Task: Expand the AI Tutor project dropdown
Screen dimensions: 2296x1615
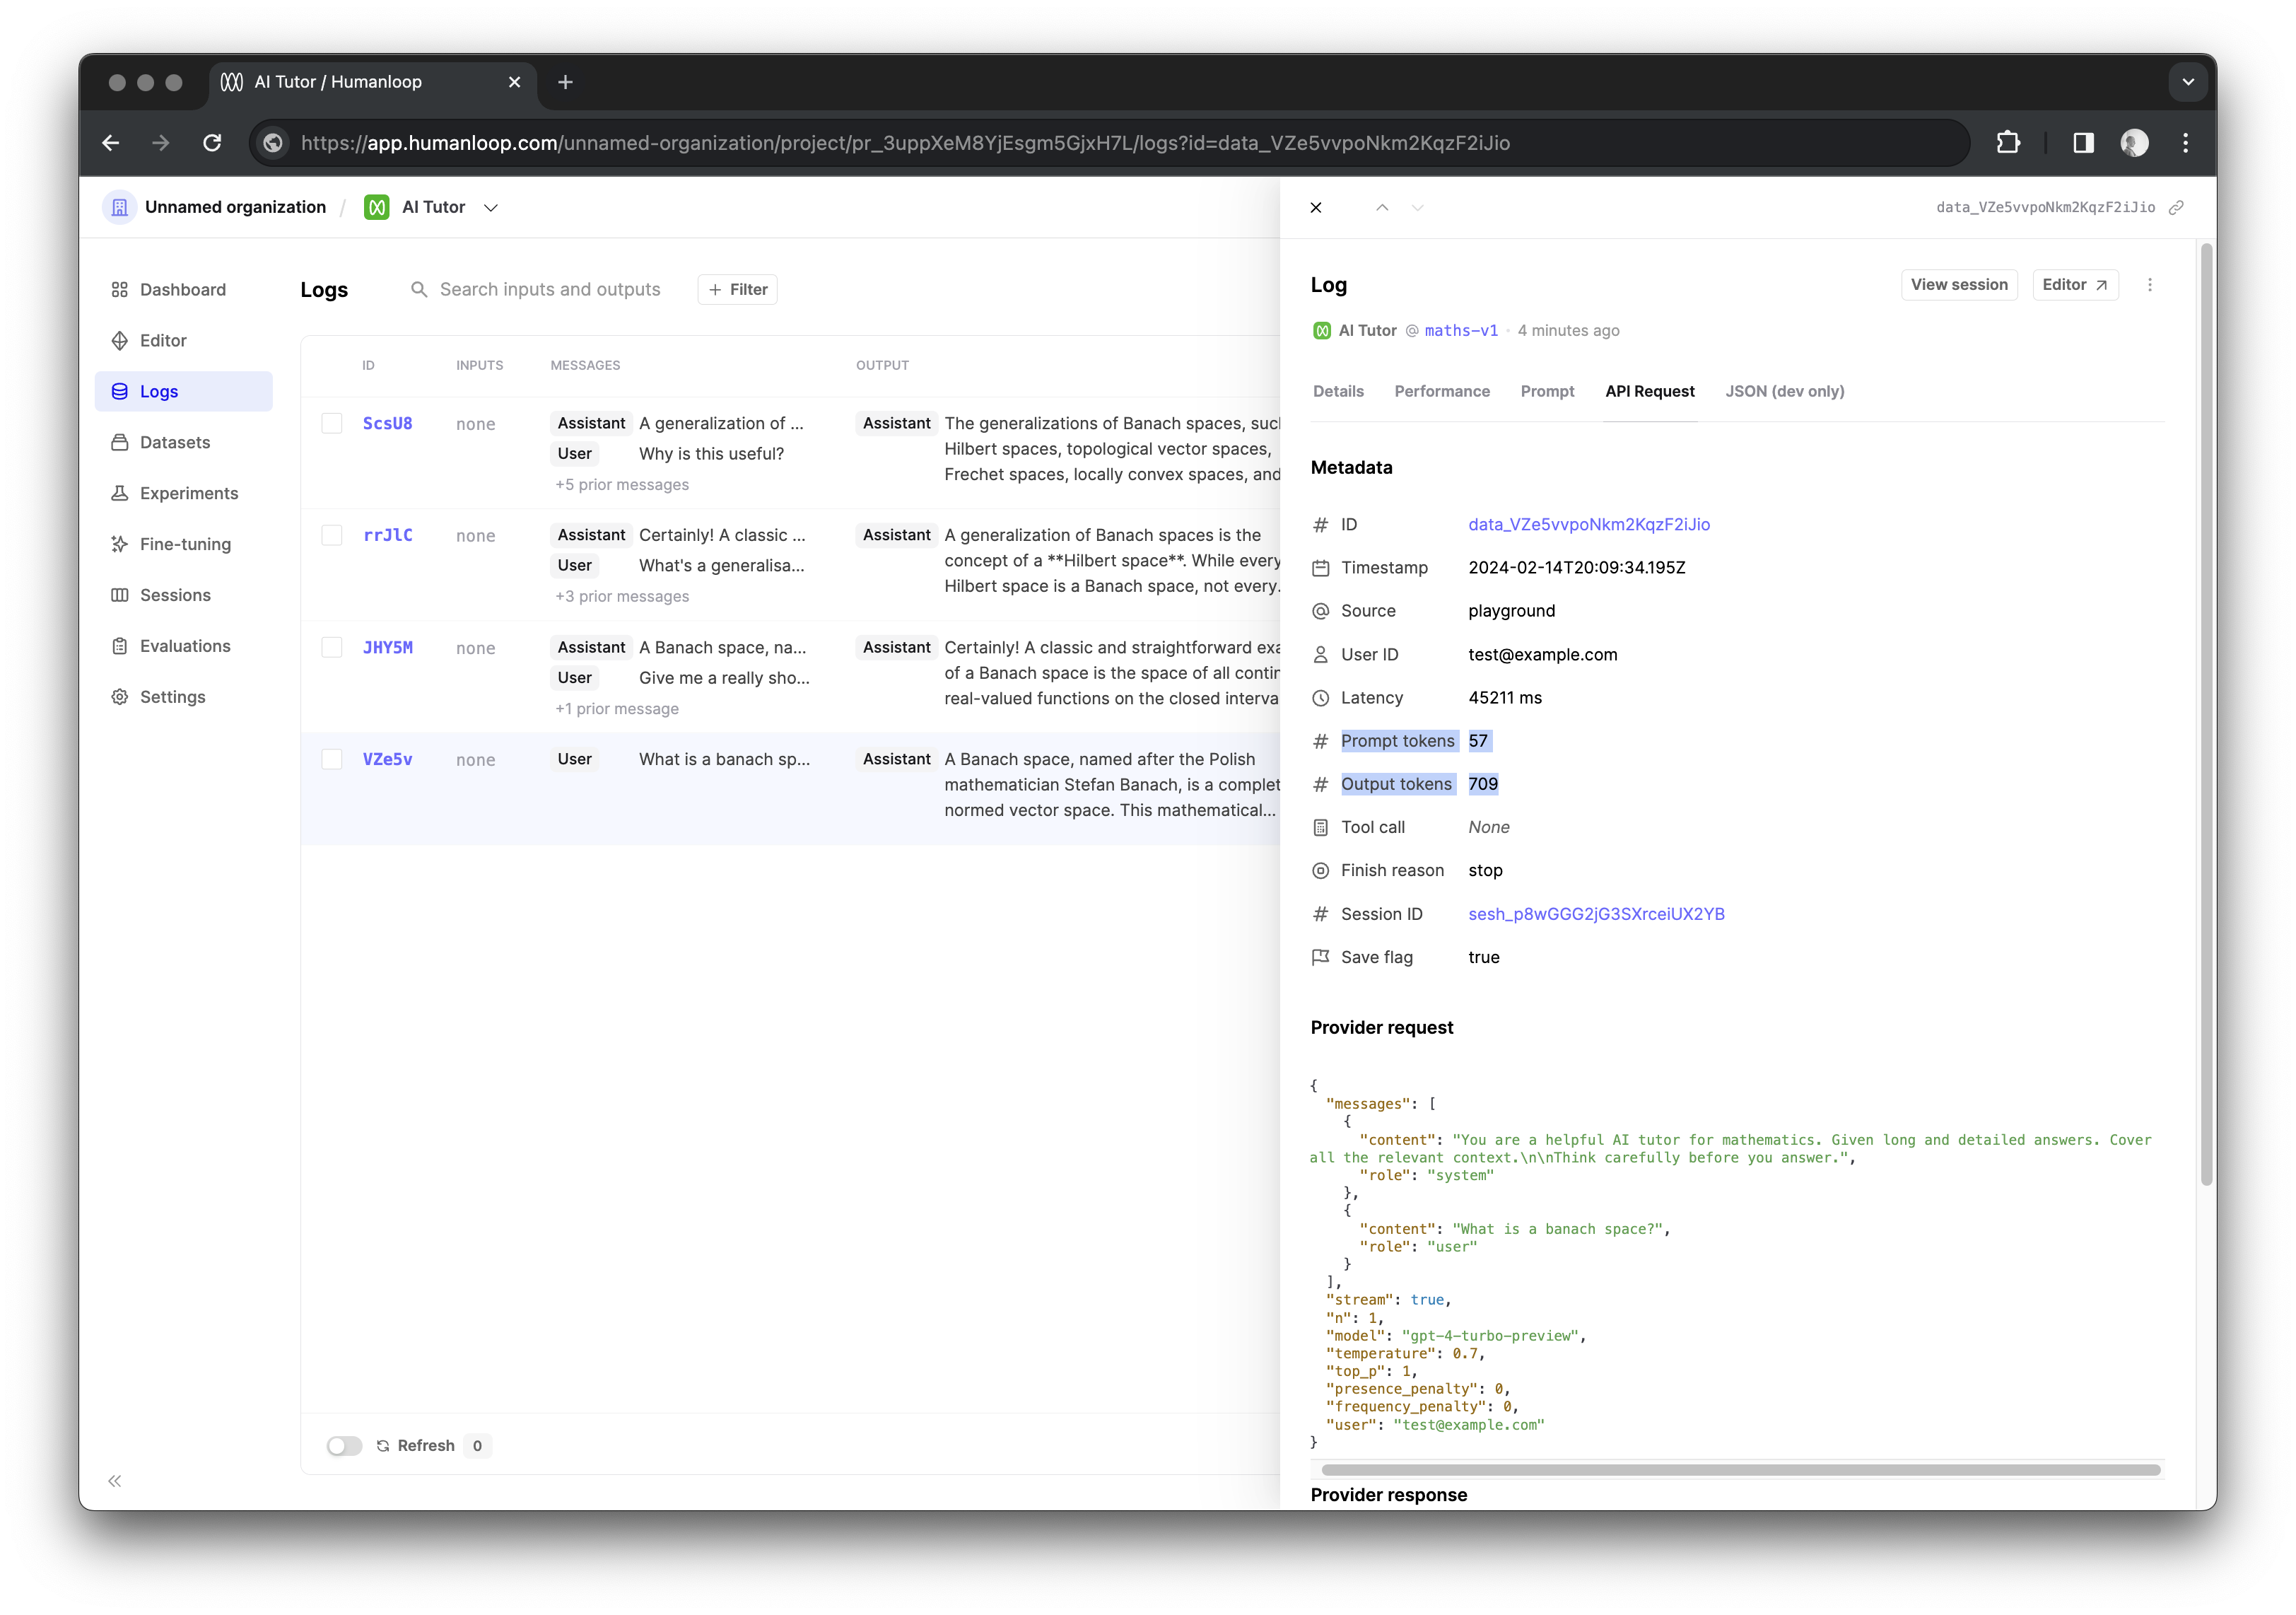Action: (491, 208)
